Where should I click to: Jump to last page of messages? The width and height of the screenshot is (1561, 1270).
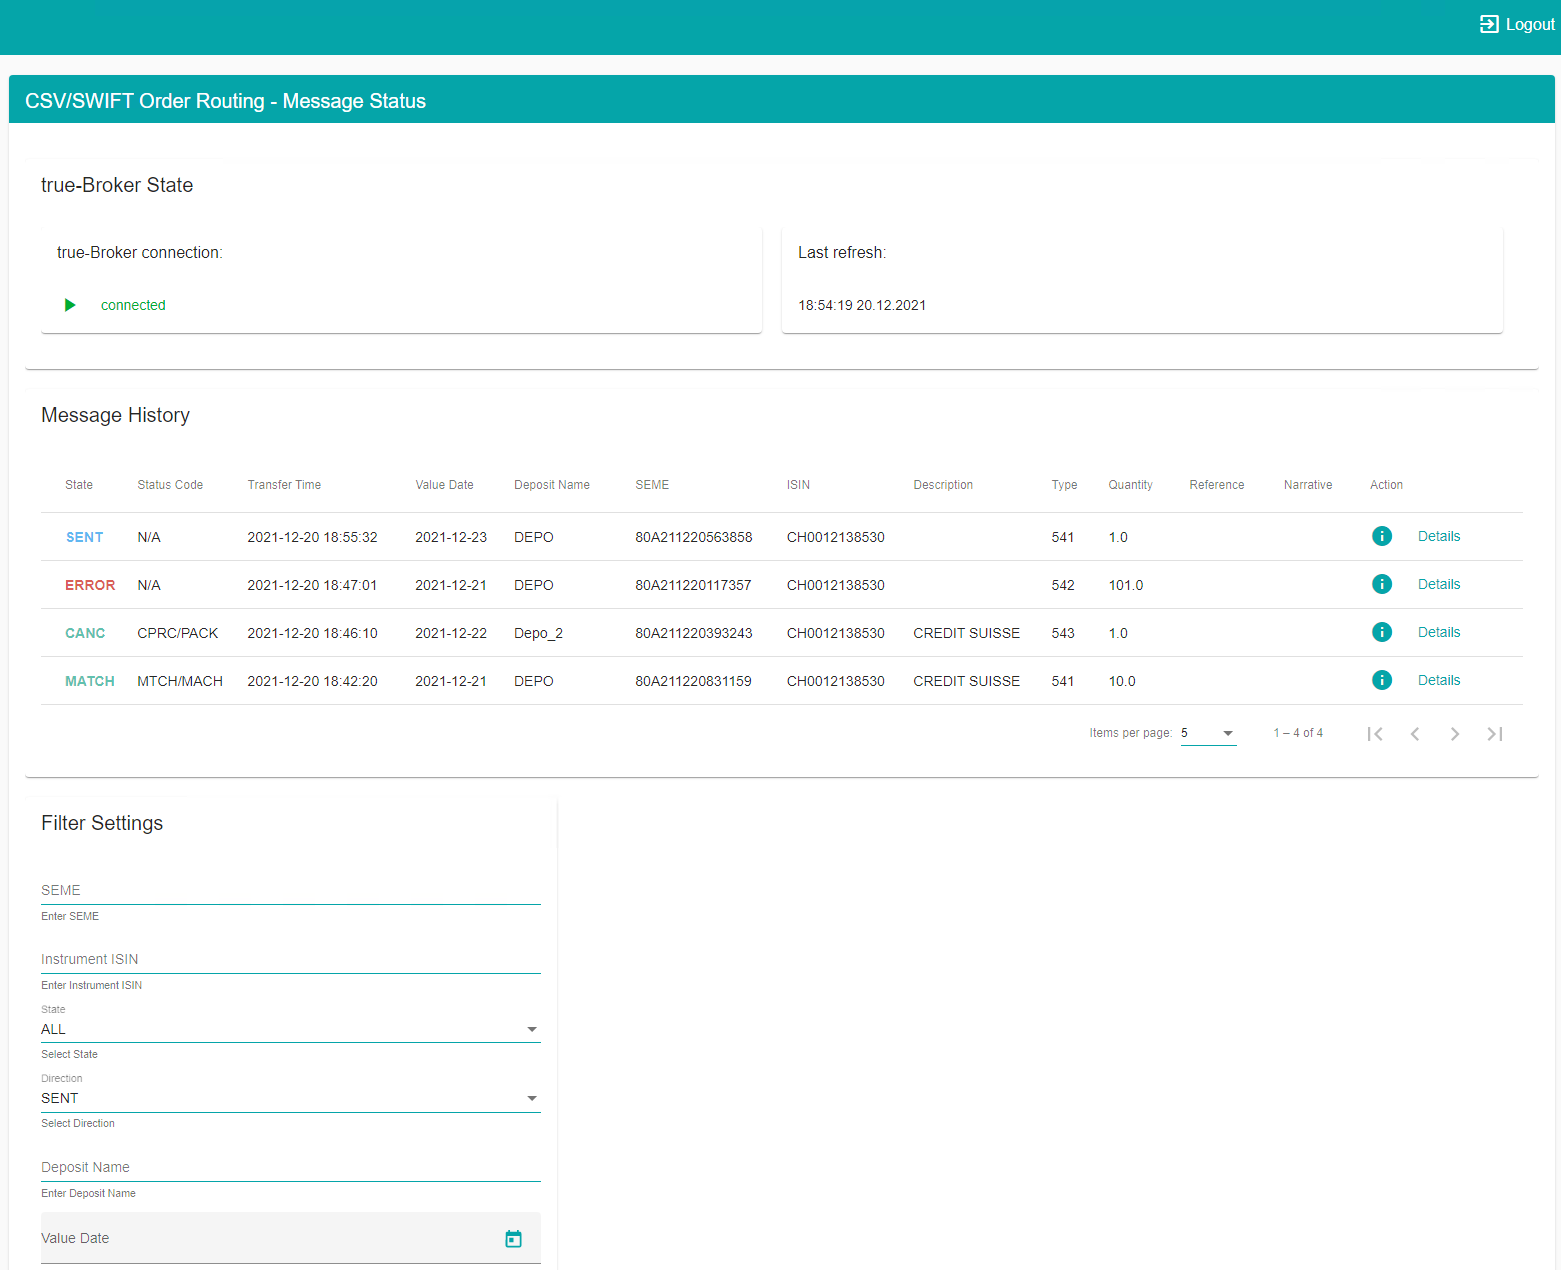click(1495, 734)
